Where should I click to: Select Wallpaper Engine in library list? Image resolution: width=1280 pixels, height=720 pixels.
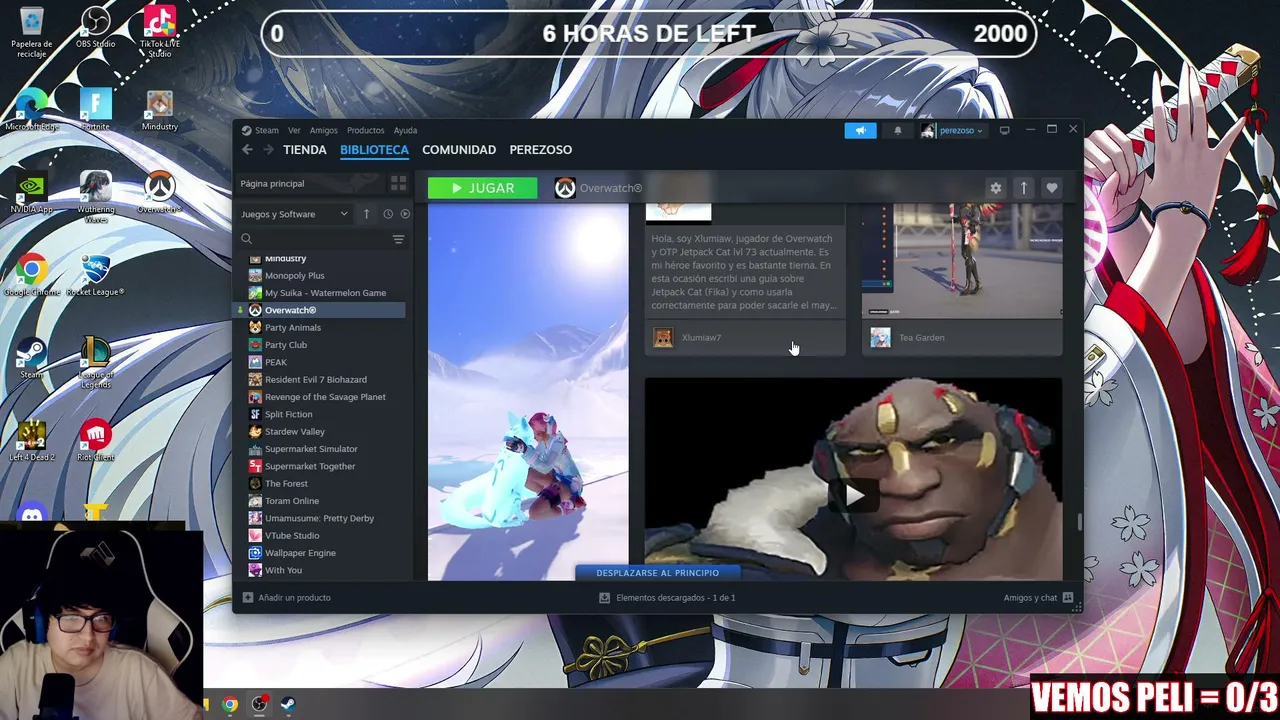(300, 553)
